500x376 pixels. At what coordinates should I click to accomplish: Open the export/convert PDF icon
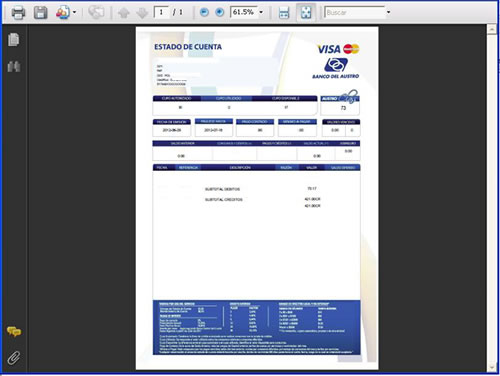coord(62,13)
